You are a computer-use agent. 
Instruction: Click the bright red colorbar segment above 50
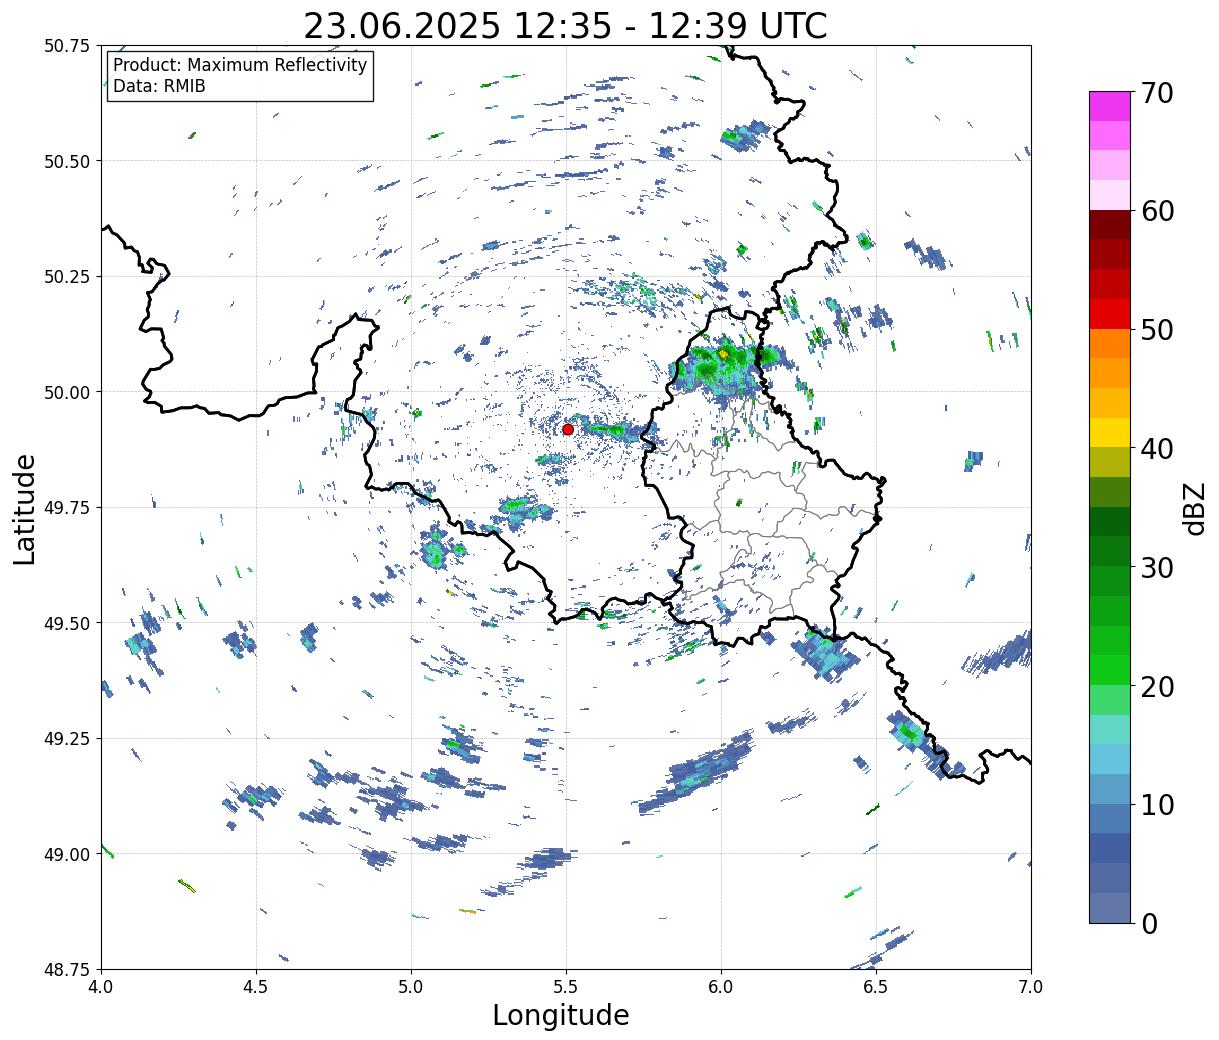click(1110, 314)
